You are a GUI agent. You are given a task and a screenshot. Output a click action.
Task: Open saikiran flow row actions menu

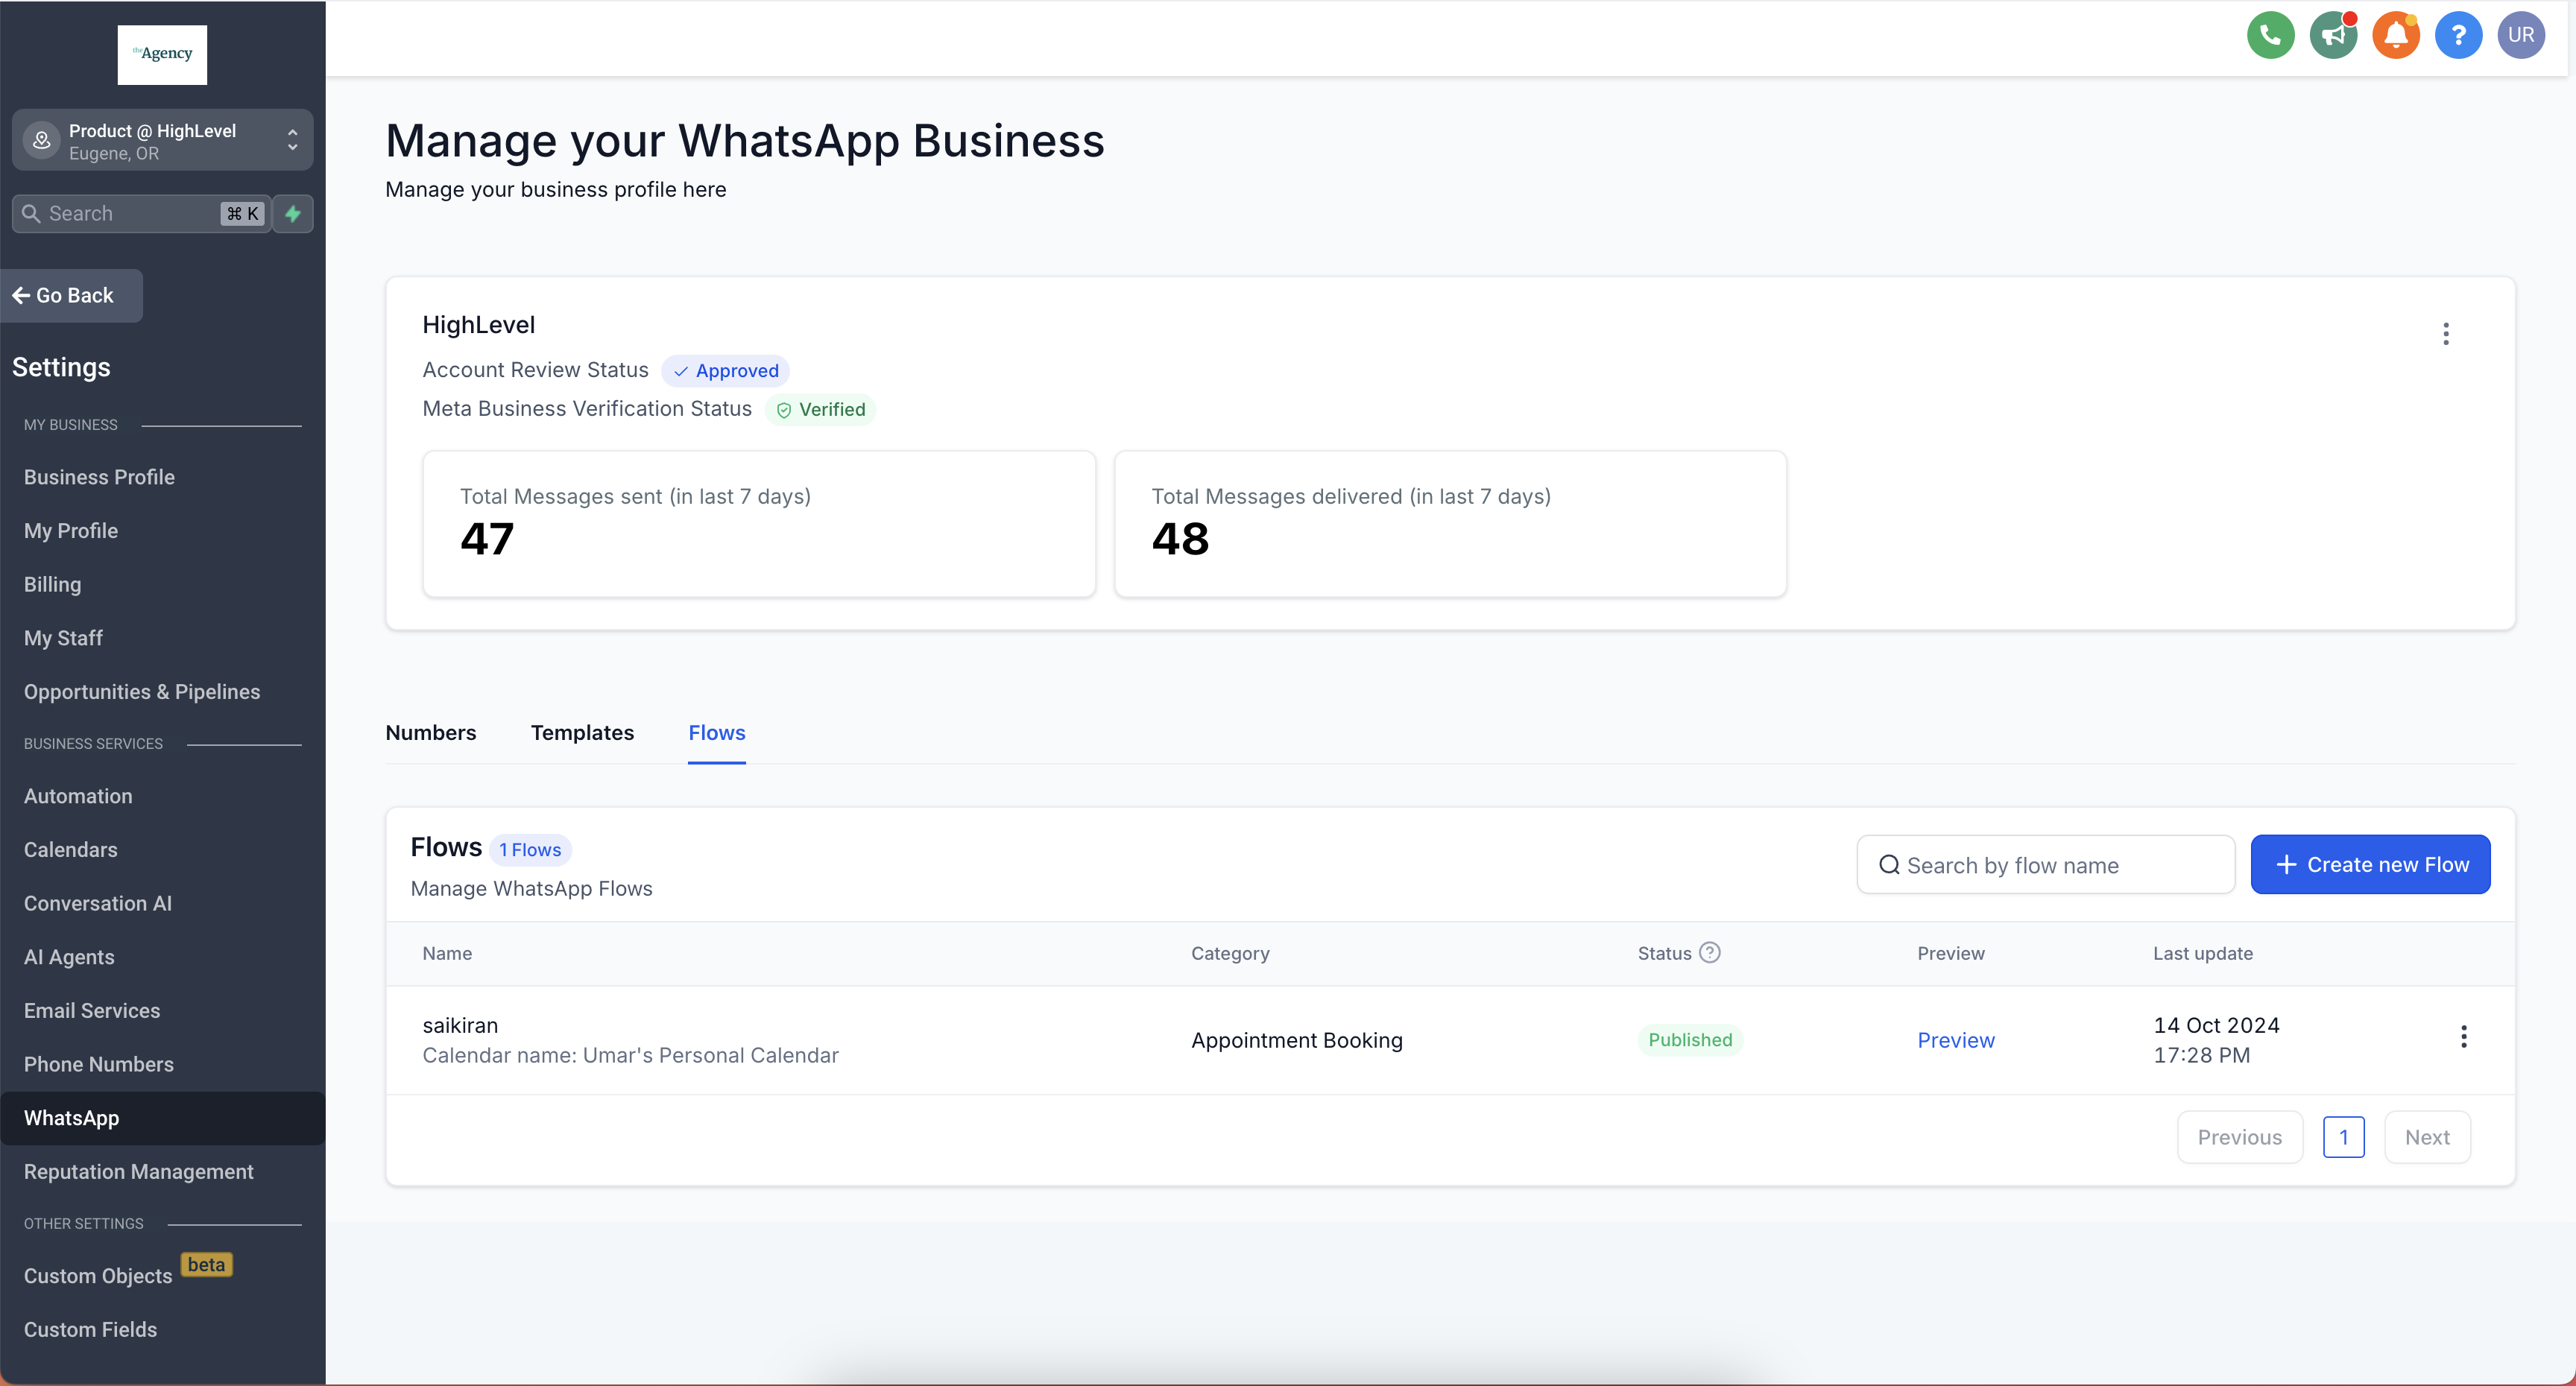pos(2463,1037)
